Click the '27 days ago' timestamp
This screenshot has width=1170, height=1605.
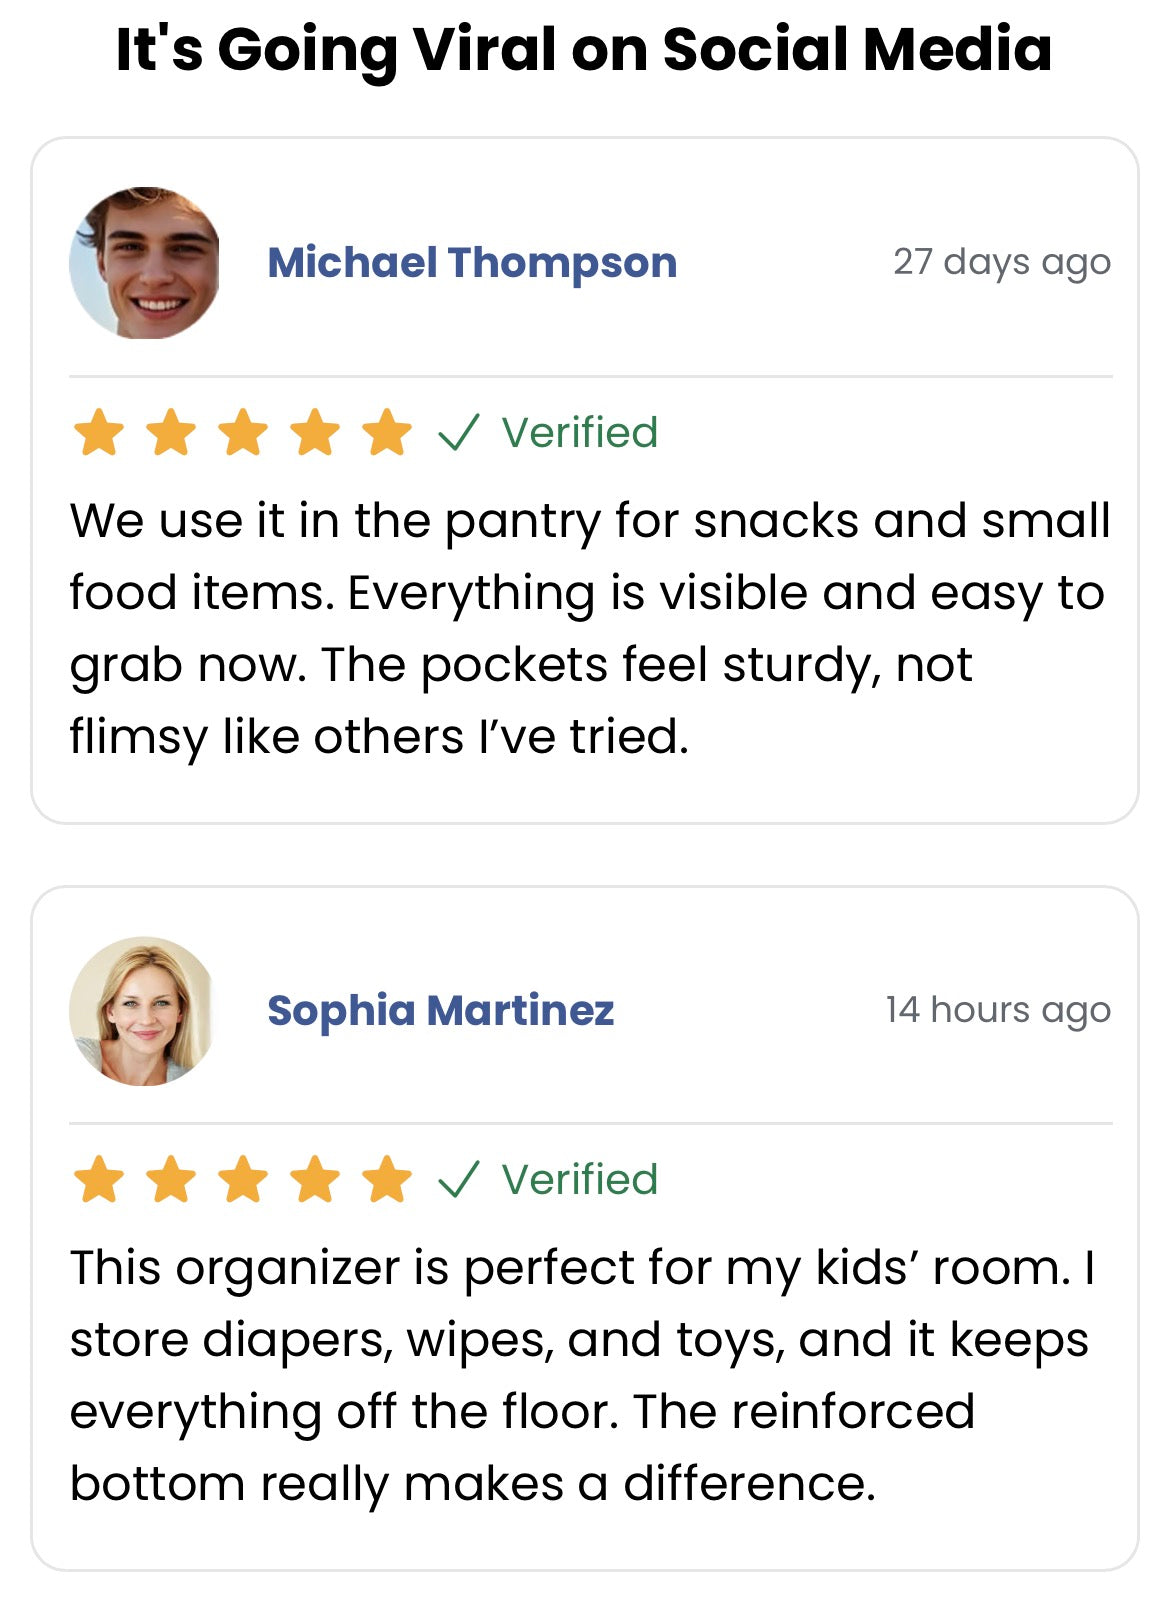1002,262
